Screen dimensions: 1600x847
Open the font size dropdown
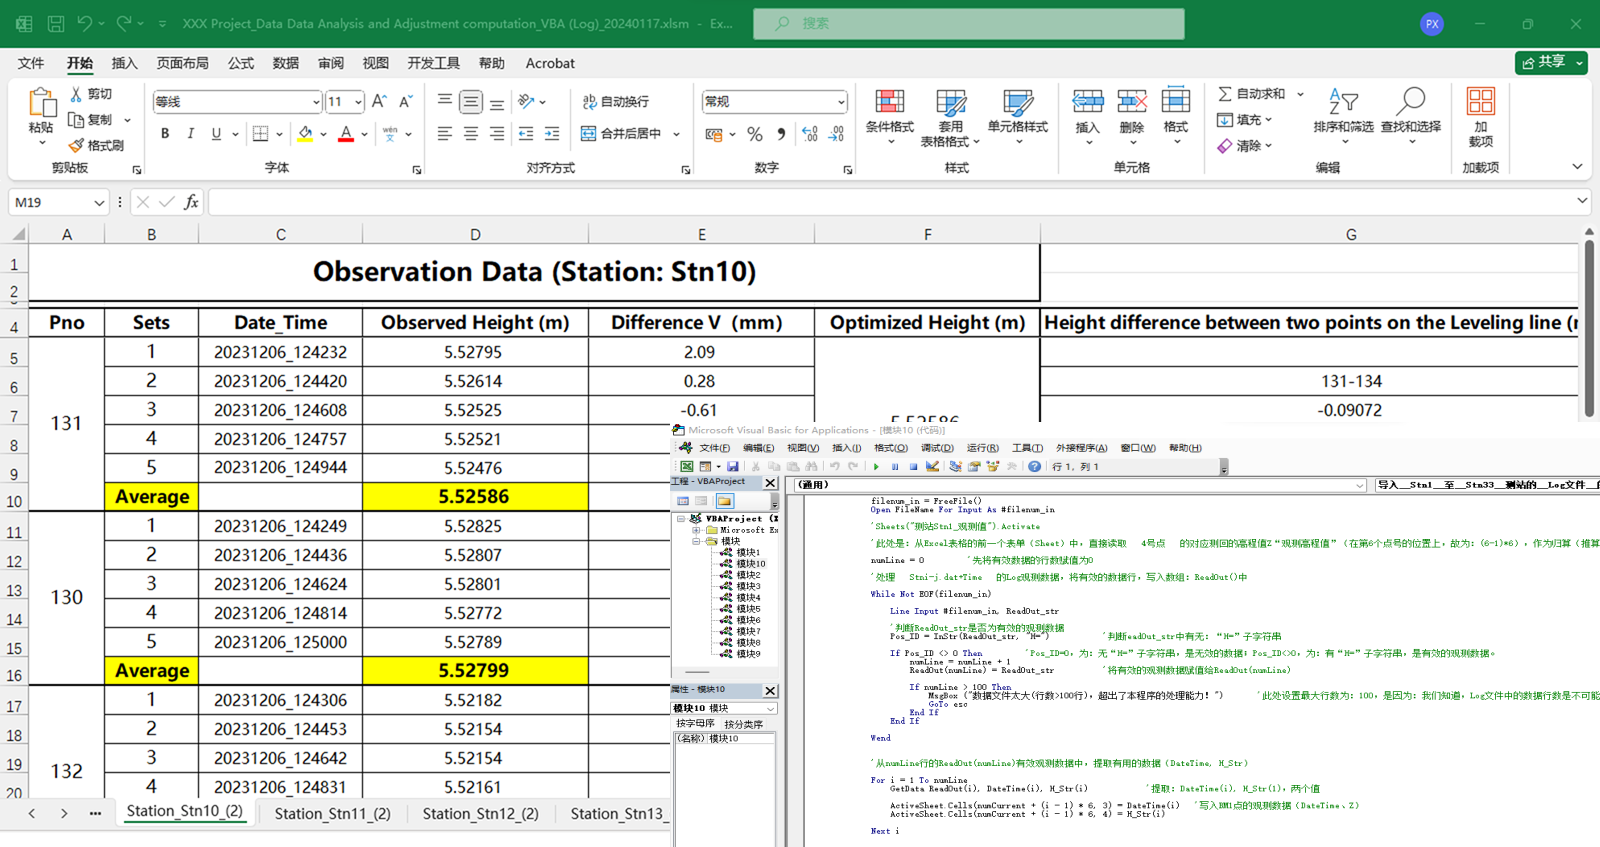(x=358, y=102)
